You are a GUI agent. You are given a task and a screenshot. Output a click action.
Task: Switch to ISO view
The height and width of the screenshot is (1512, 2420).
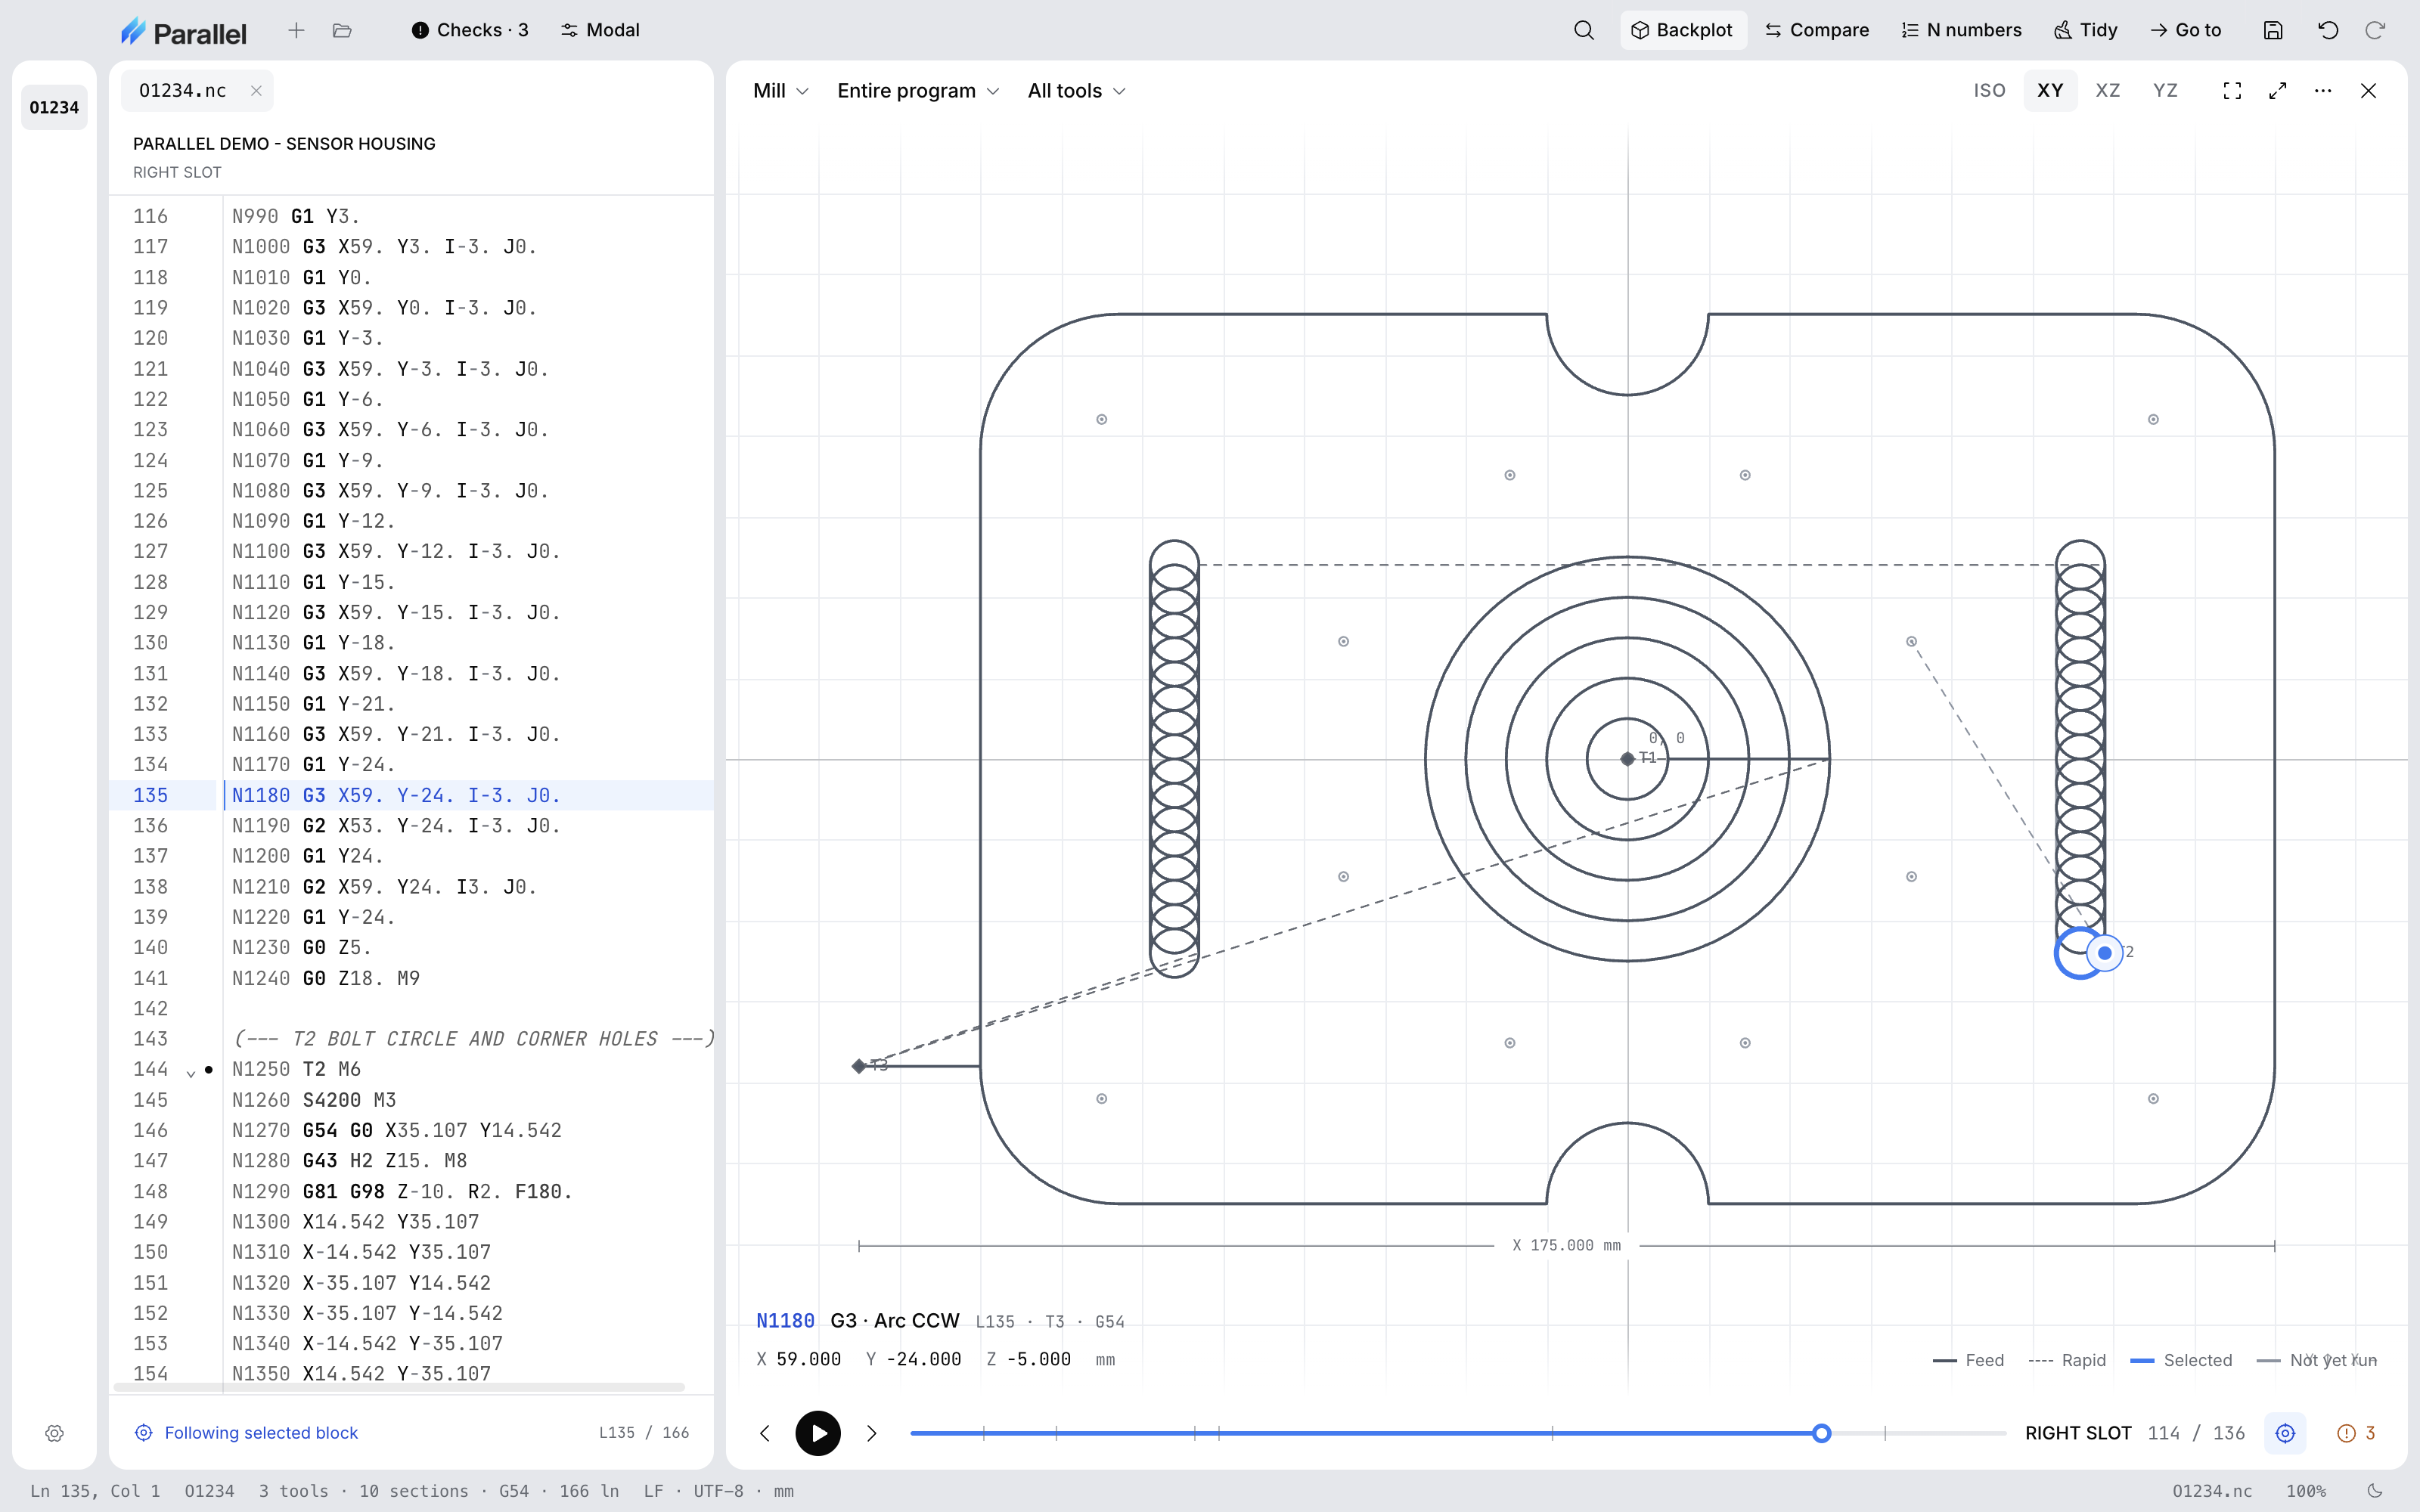tap(1989, 91)
